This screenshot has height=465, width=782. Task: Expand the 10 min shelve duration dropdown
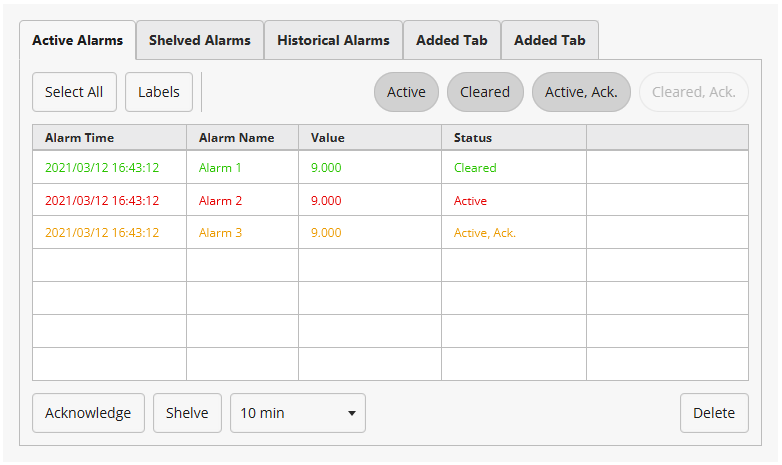pyautogui.click(x=298, y=413)
